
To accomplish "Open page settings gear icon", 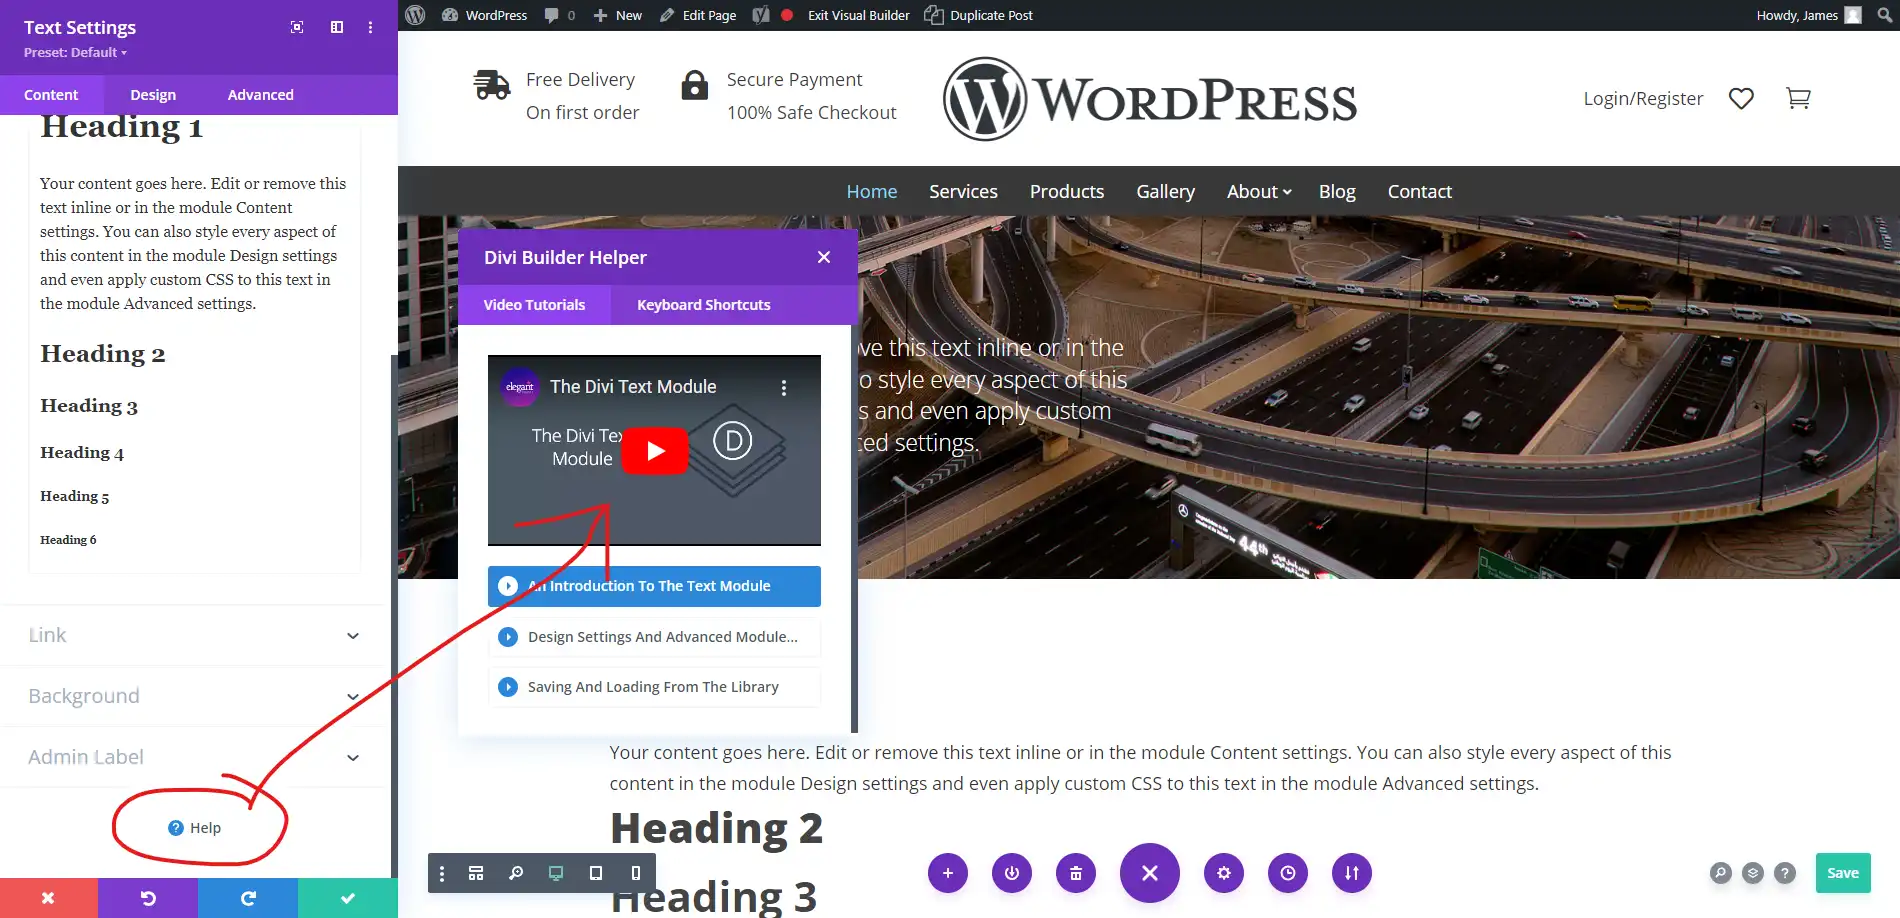I will click(1223, 873).
